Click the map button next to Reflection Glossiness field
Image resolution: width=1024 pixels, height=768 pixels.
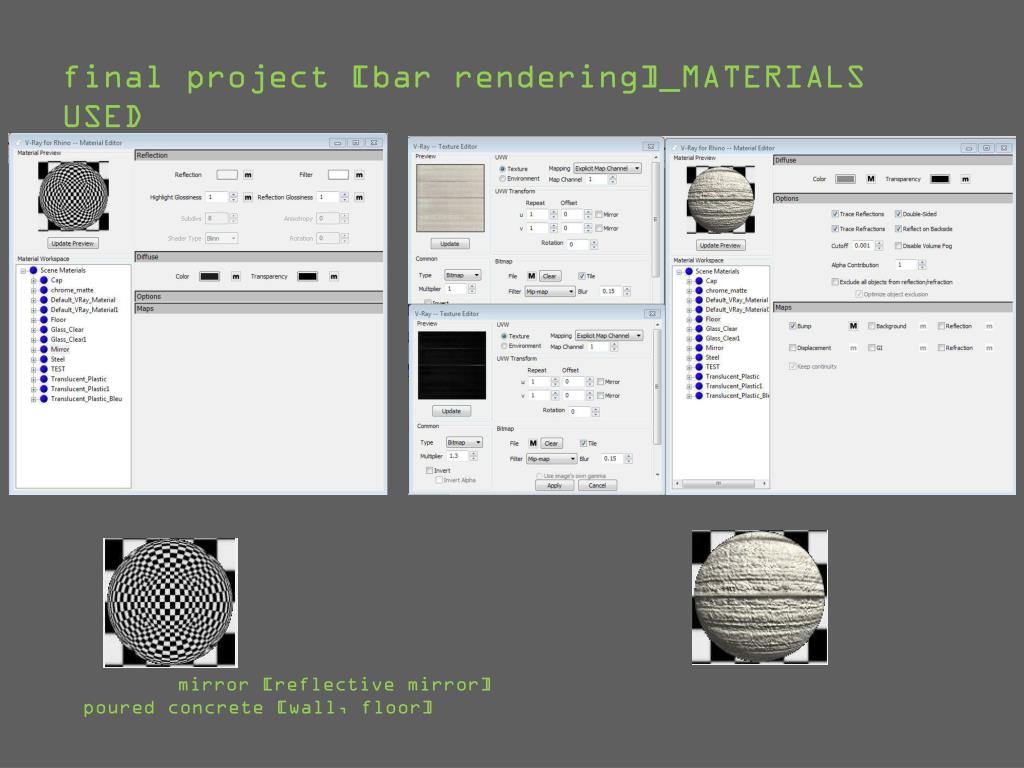pyautogui.click(x=359, y=197)
